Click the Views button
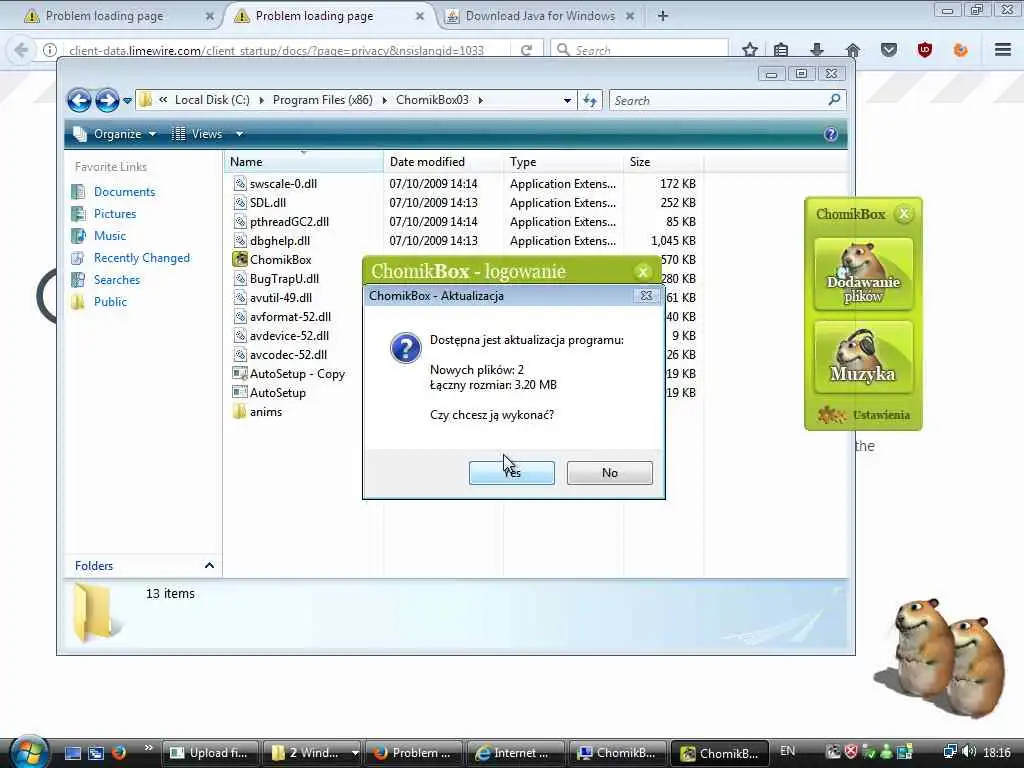 (197, 134)
